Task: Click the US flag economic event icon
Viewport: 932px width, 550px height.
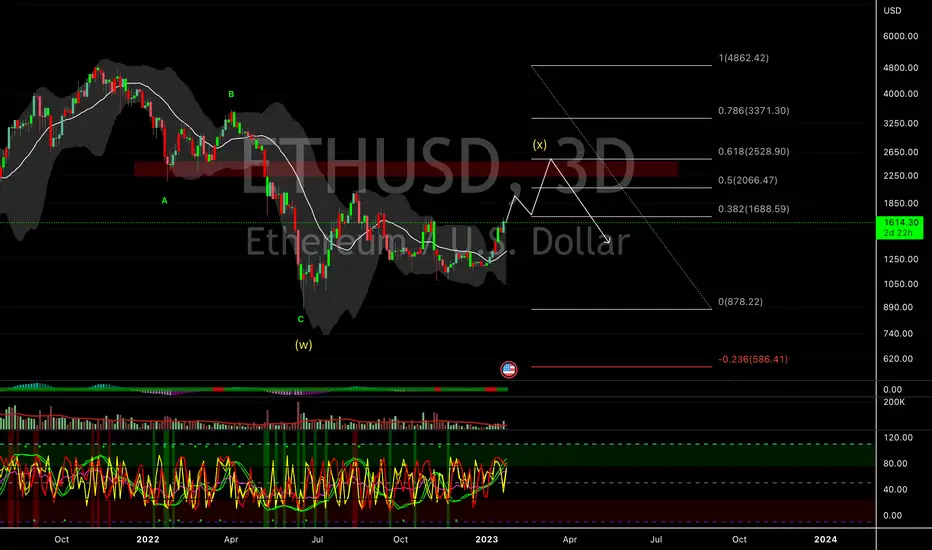Action: tap(509, 370)
